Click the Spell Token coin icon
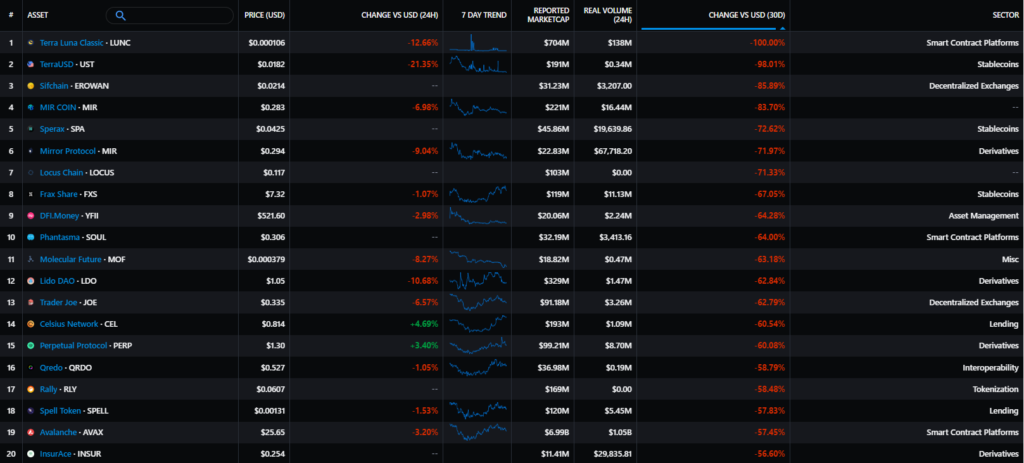The image size is (1024, 463). [31, 411]
